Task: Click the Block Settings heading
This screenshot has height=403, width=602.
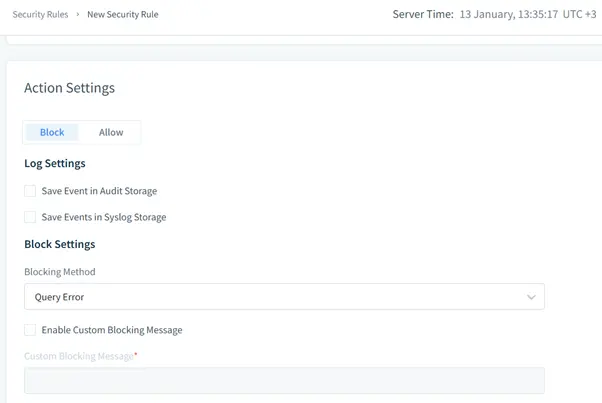Action: (59, 244)
